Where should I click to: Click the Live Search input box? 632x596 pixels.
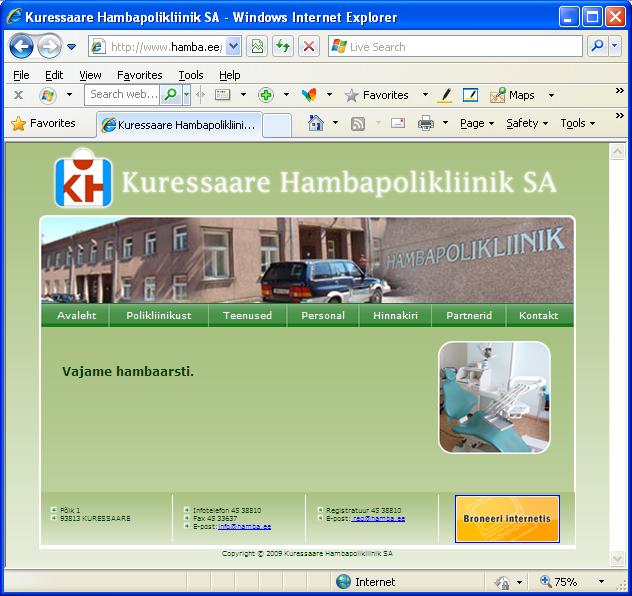pos(455,47)
